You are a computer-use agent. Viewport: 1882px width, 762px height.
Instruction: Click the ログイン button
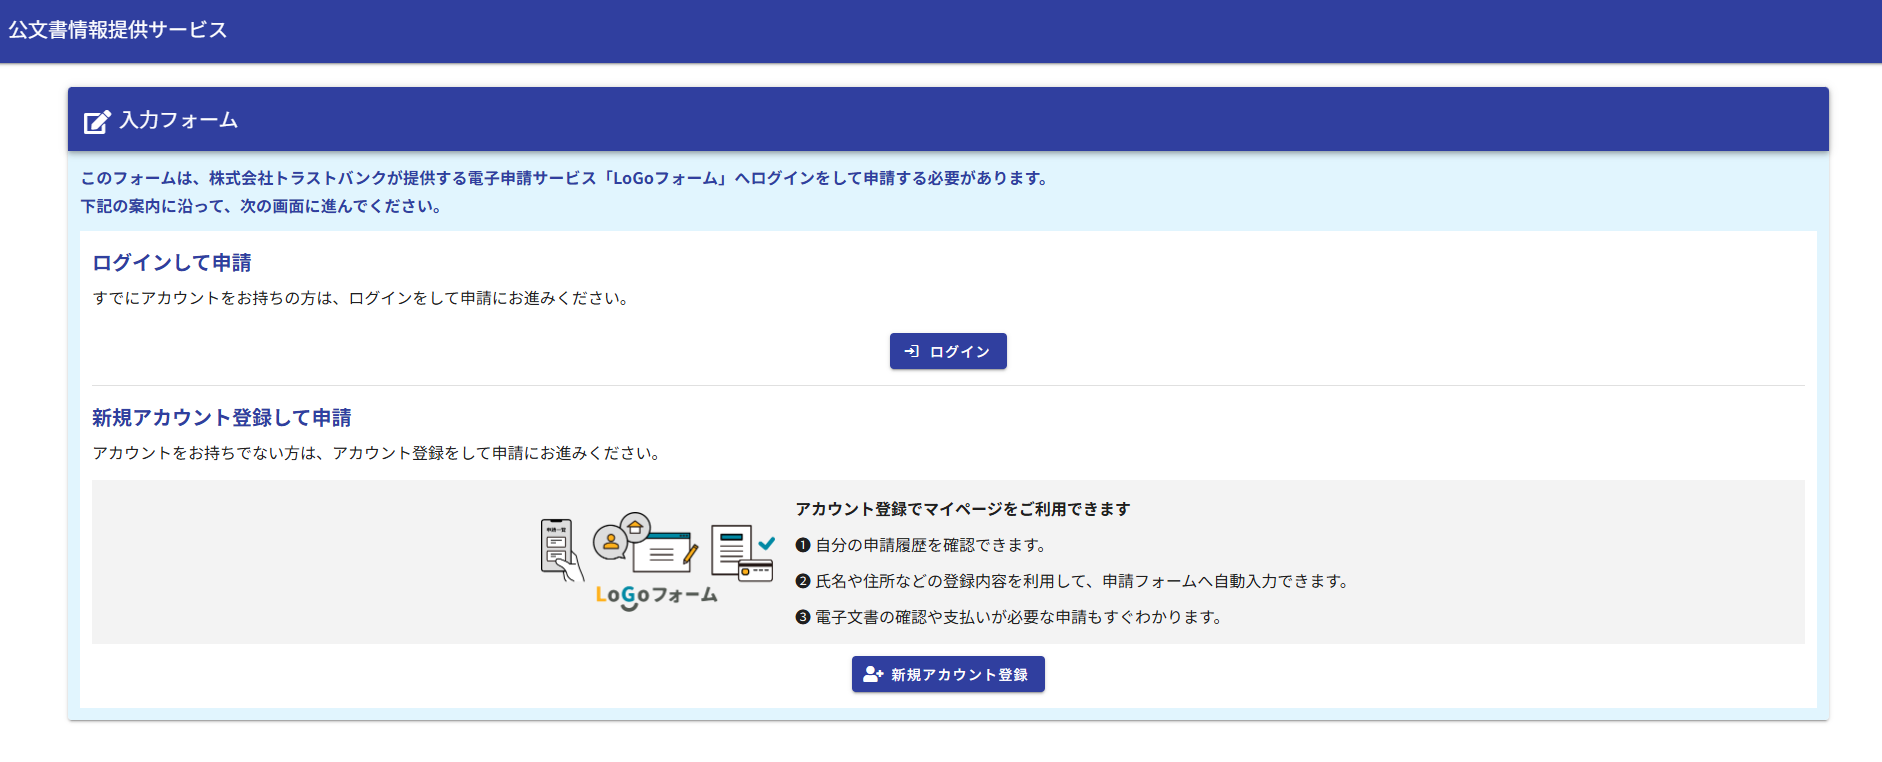[x=948, y=351]
